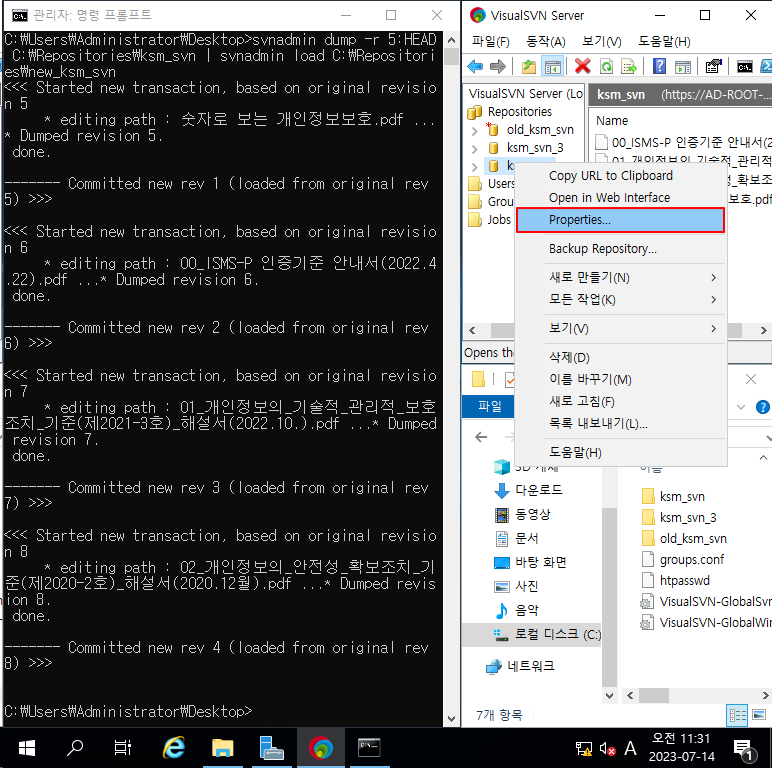Expand the highlighted repository node under ksm_svn_3
This screenshot has width=772, height=768.
click(474, 166)
